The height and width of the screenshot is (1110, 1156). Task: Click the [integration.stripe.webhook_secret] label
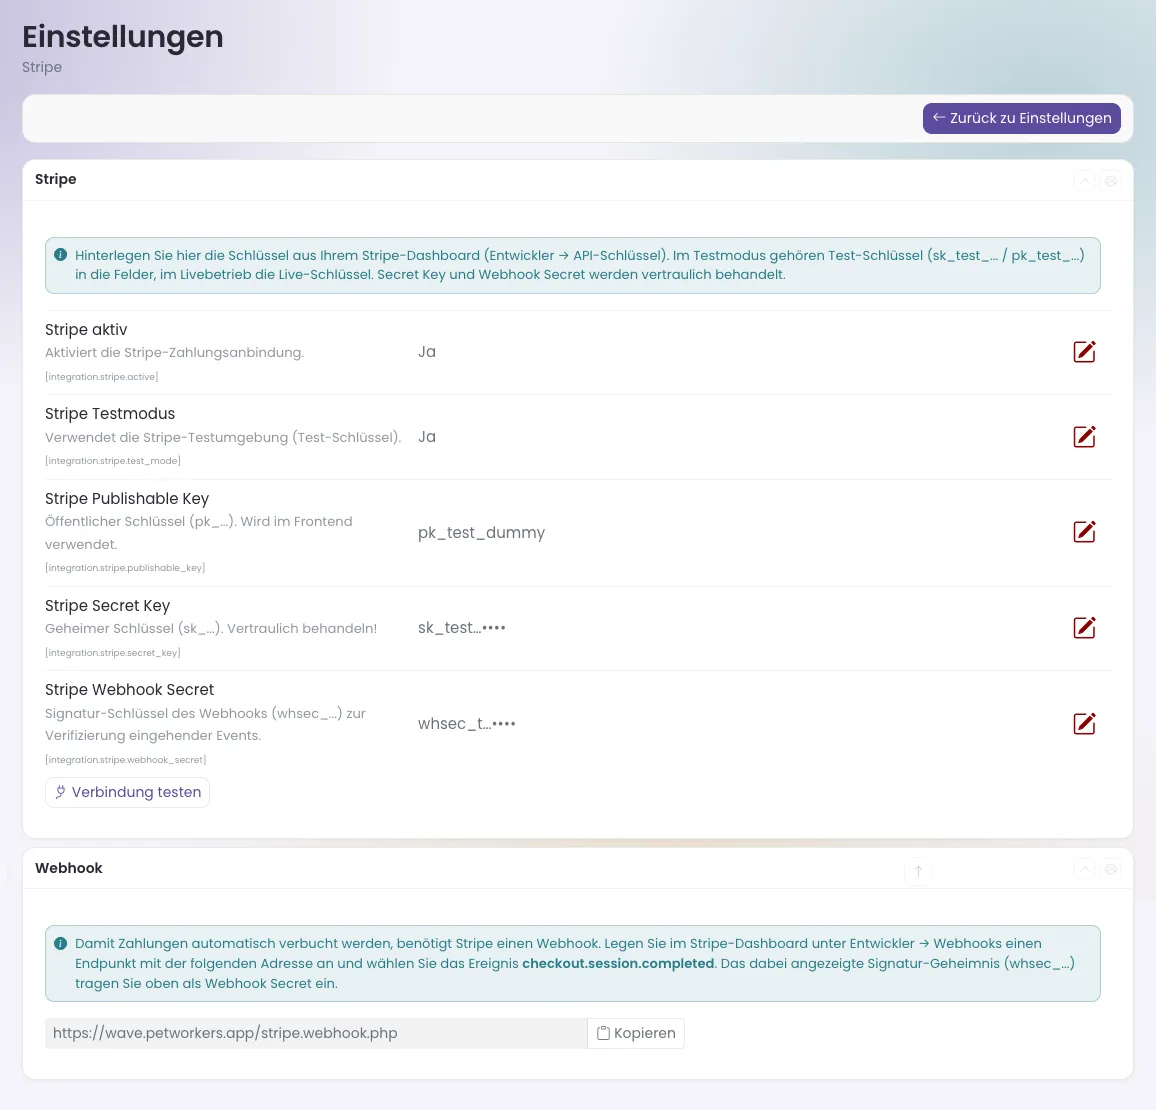[126, 759]
